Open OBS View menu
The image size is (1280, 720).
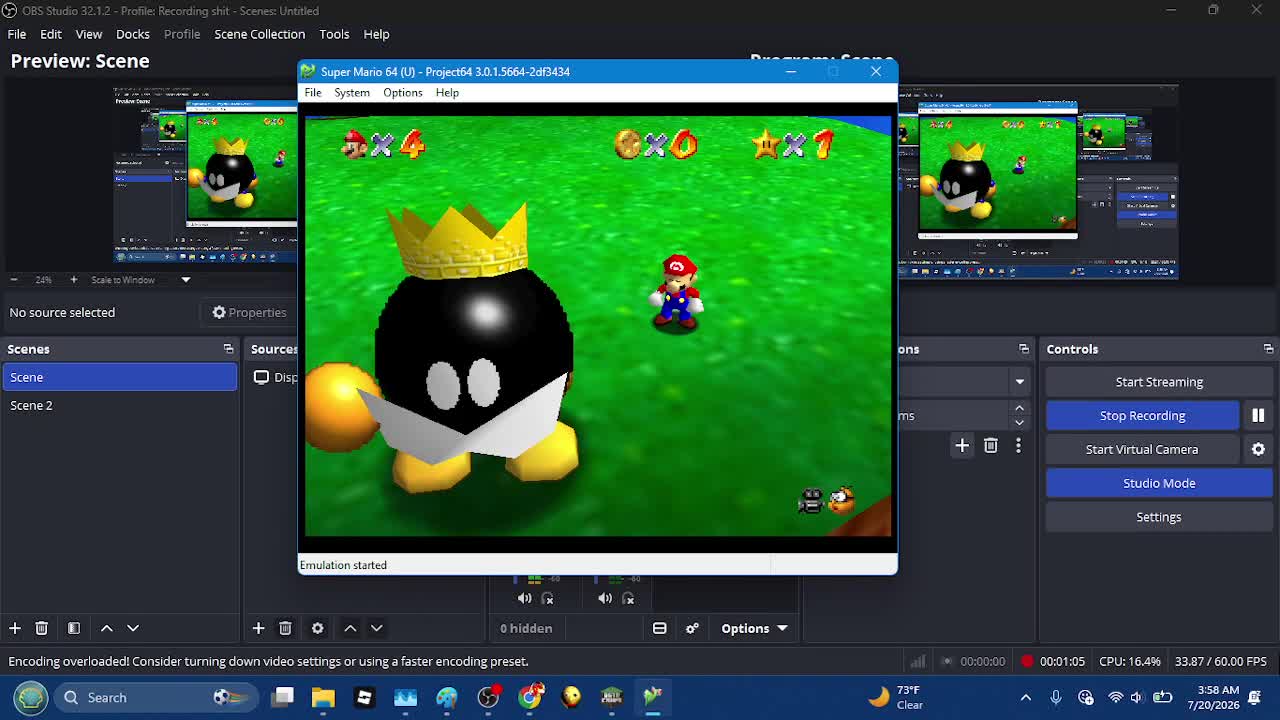(89, 34)
